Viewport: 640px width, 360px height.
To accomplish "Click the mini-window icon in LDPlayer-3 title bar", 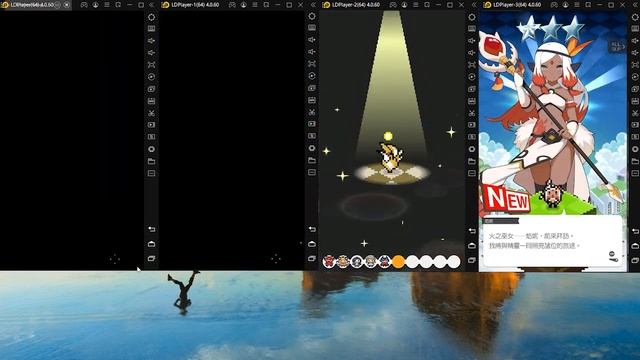I will tap(588, 5).
